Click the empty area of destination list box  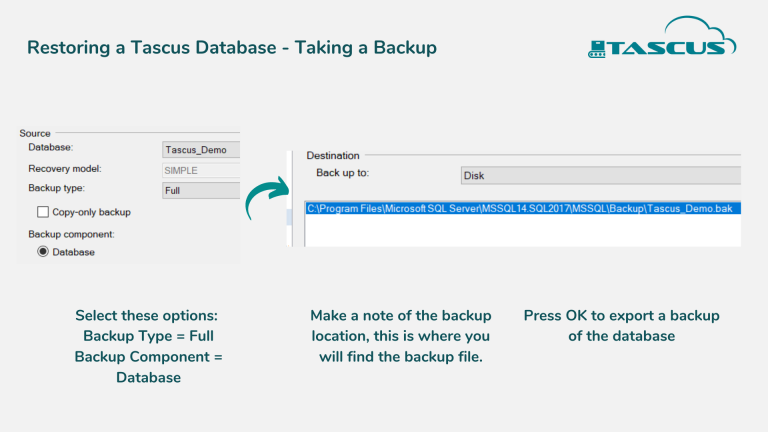pos(523,230)
